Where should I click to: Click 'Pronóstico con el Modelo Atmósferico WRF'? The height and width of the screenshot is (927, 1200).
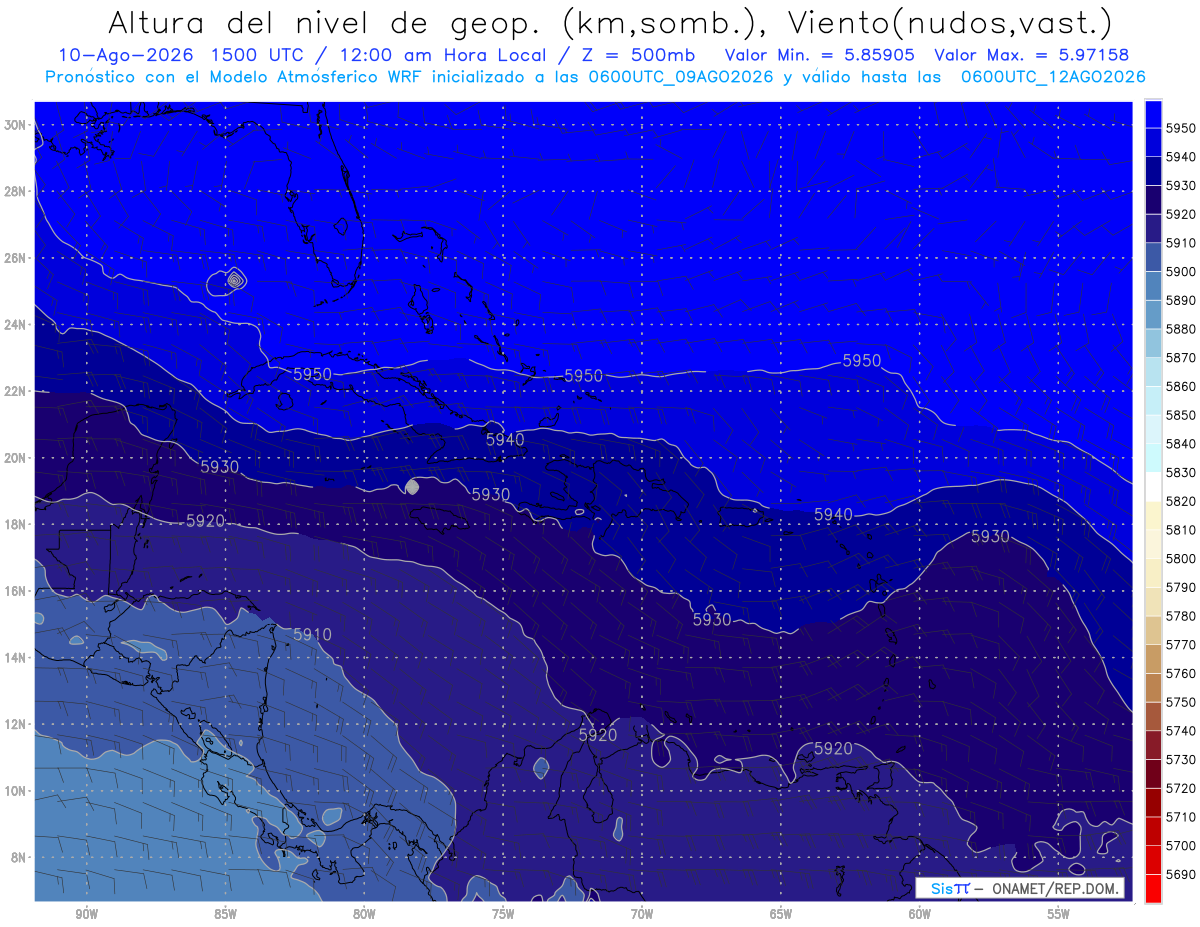click(x=235, y=77)
